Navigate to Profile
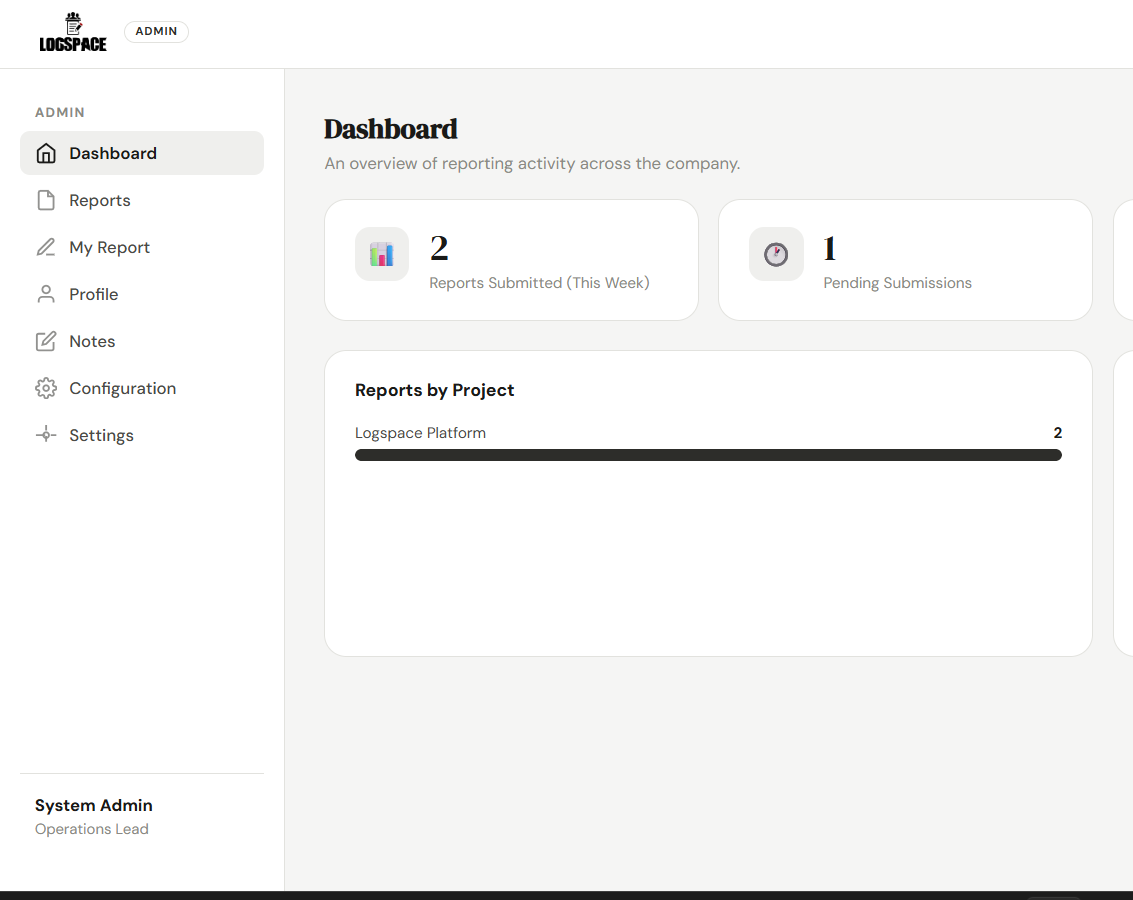Image resolution: width=1133 pixels, height=900 pixels. 142,294
